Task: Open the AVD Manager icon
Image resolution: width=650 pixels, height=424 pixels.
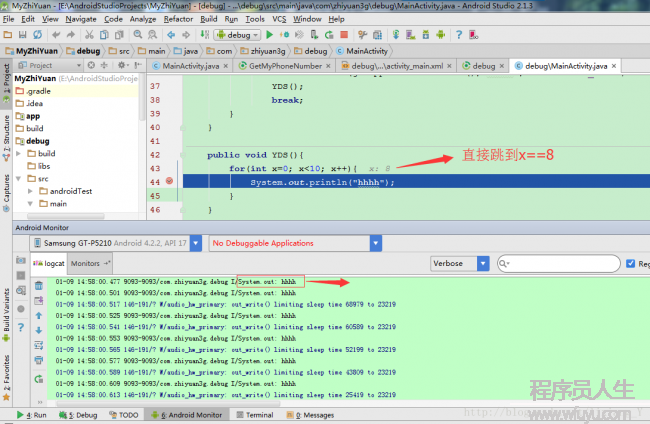Action: click(x=411, y=35)
